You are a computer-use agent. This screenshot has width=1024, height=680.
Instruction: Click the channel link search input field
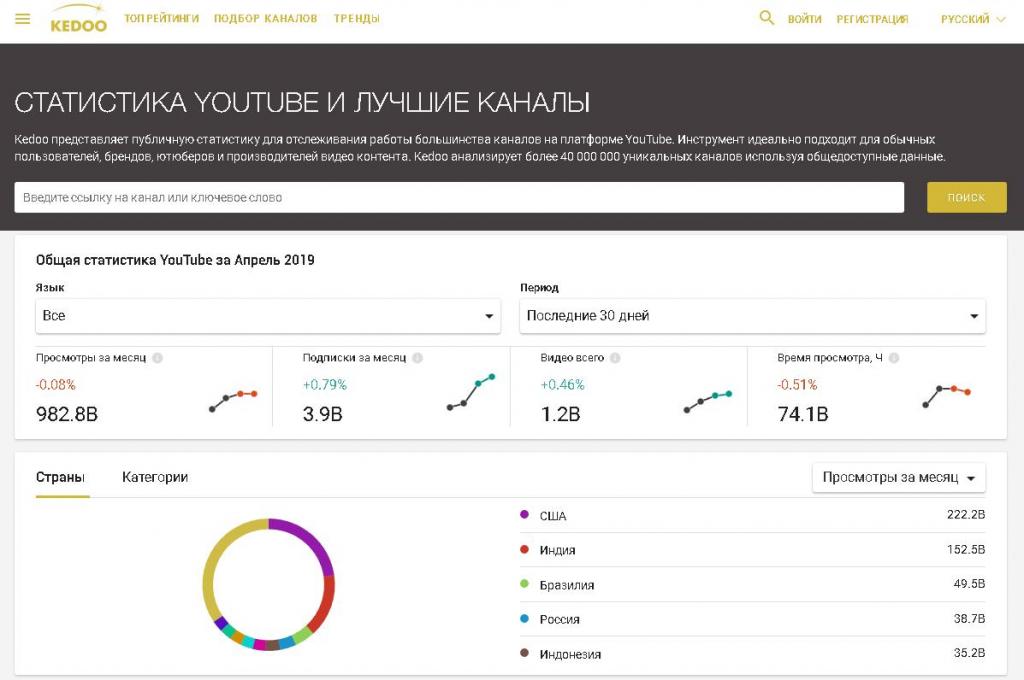tap(459, 197)
